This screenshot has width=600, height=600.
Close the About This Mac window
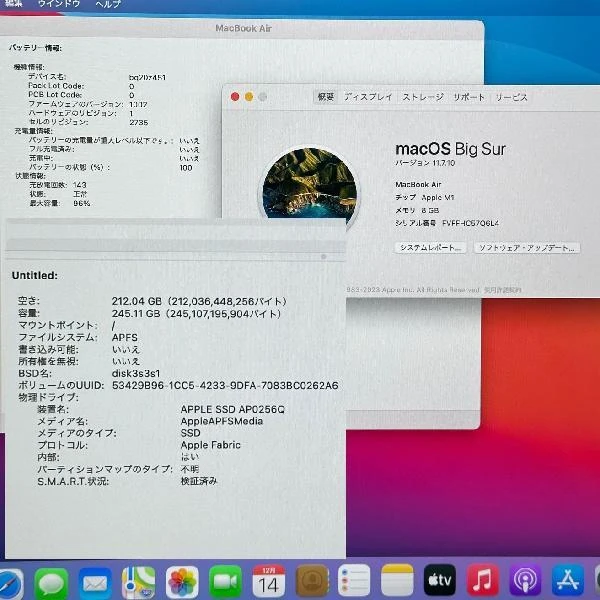pos(235,97)
